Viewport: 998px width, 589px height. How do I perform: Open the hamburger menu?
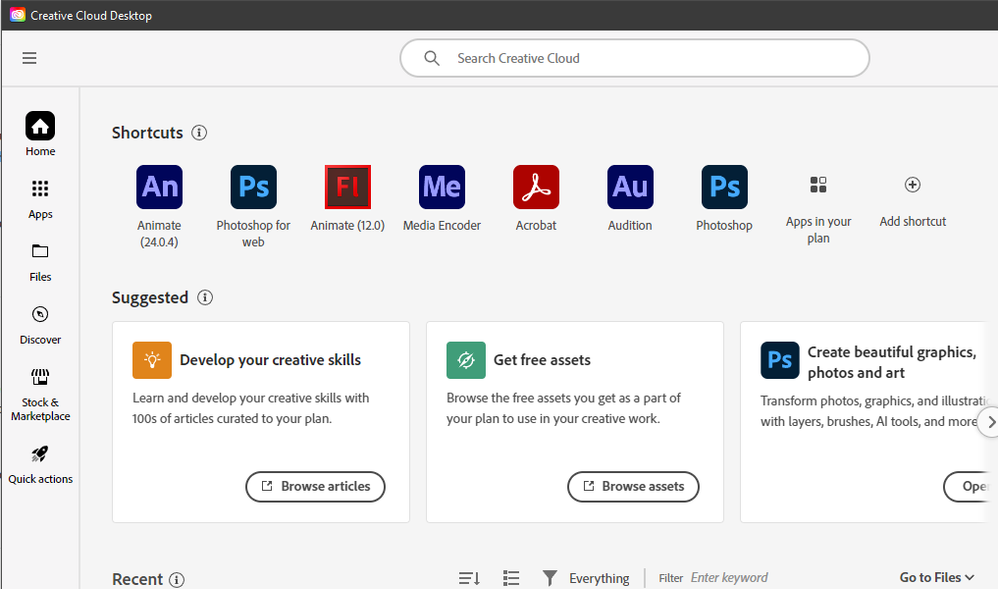[x=29, y=58]
